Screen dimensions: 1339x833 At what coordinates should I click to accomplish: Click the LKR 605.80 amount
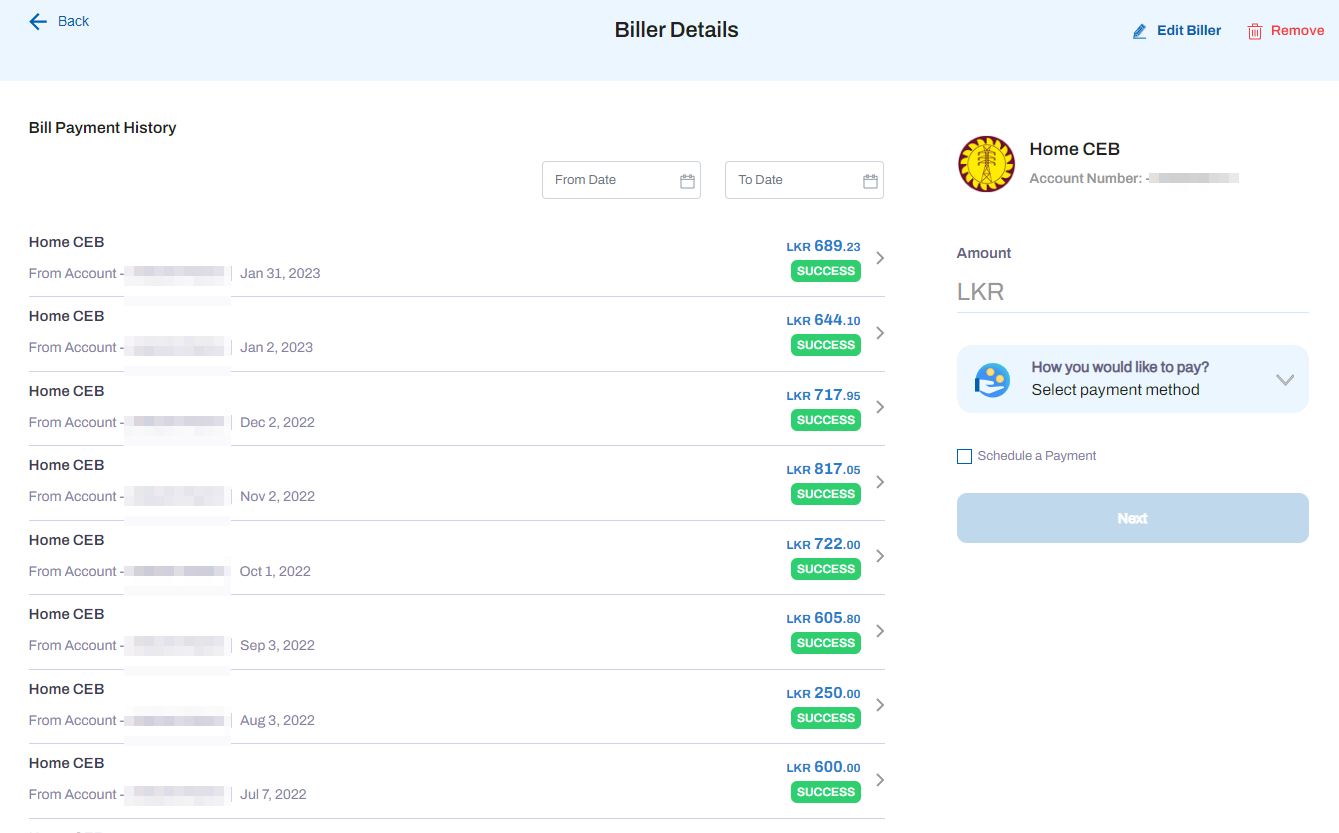(823, 618)
